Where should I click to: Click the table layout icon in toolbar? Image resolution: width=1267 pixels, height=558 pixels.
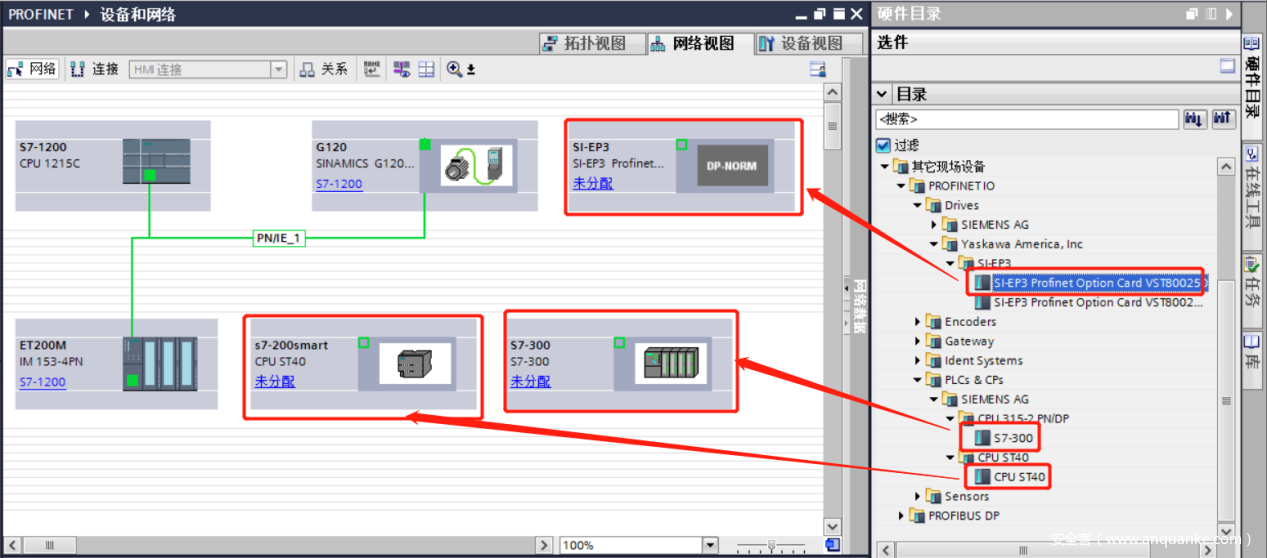(x=426, y=69)
